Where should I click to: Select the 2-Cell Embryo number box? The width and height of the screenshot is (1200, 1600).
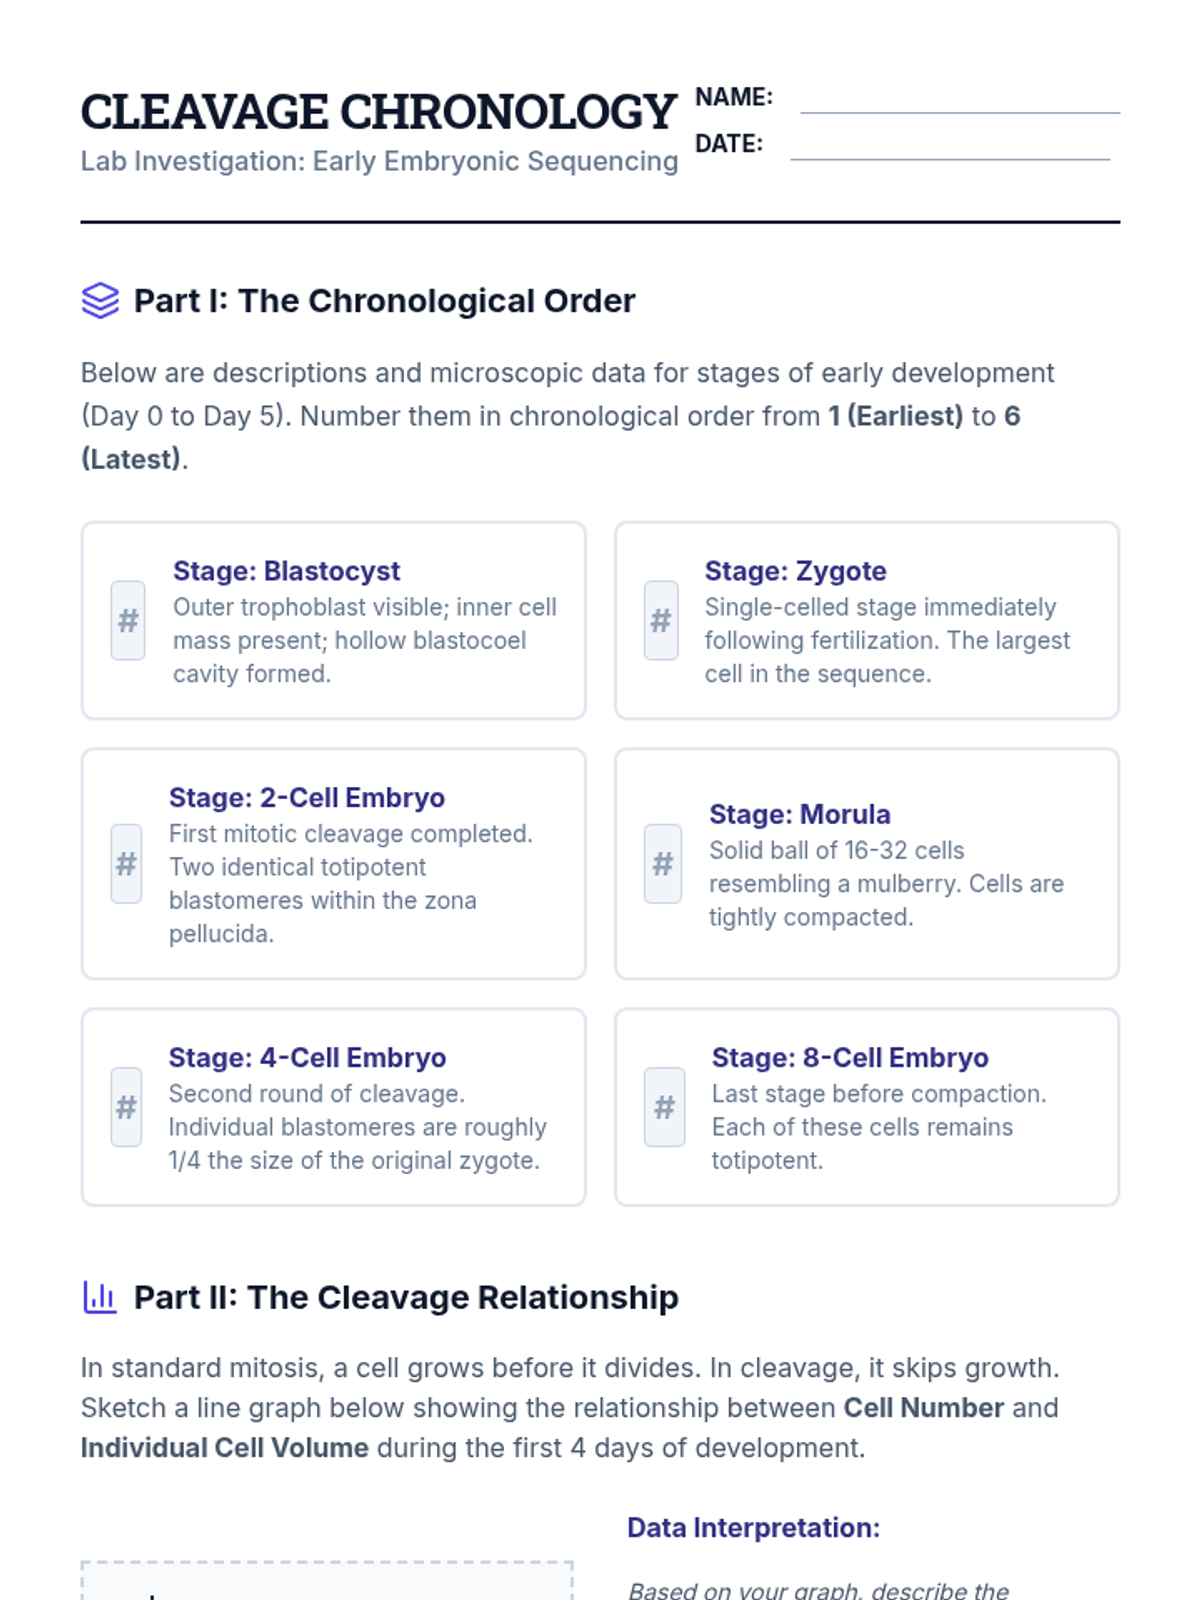126,864
